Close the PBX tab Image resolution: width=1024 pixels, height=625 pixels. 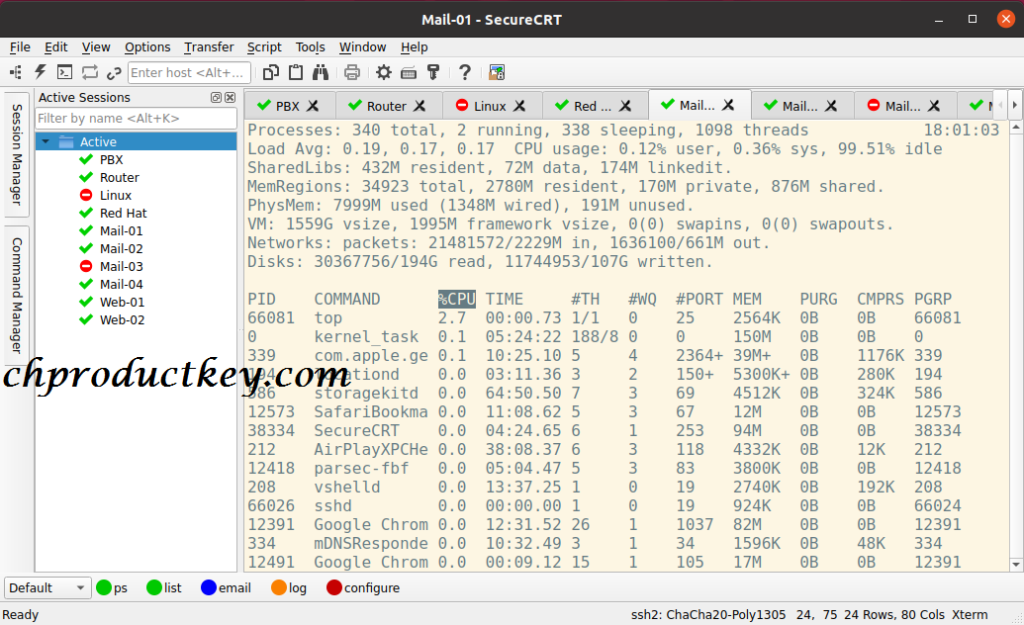click(313, 106)
